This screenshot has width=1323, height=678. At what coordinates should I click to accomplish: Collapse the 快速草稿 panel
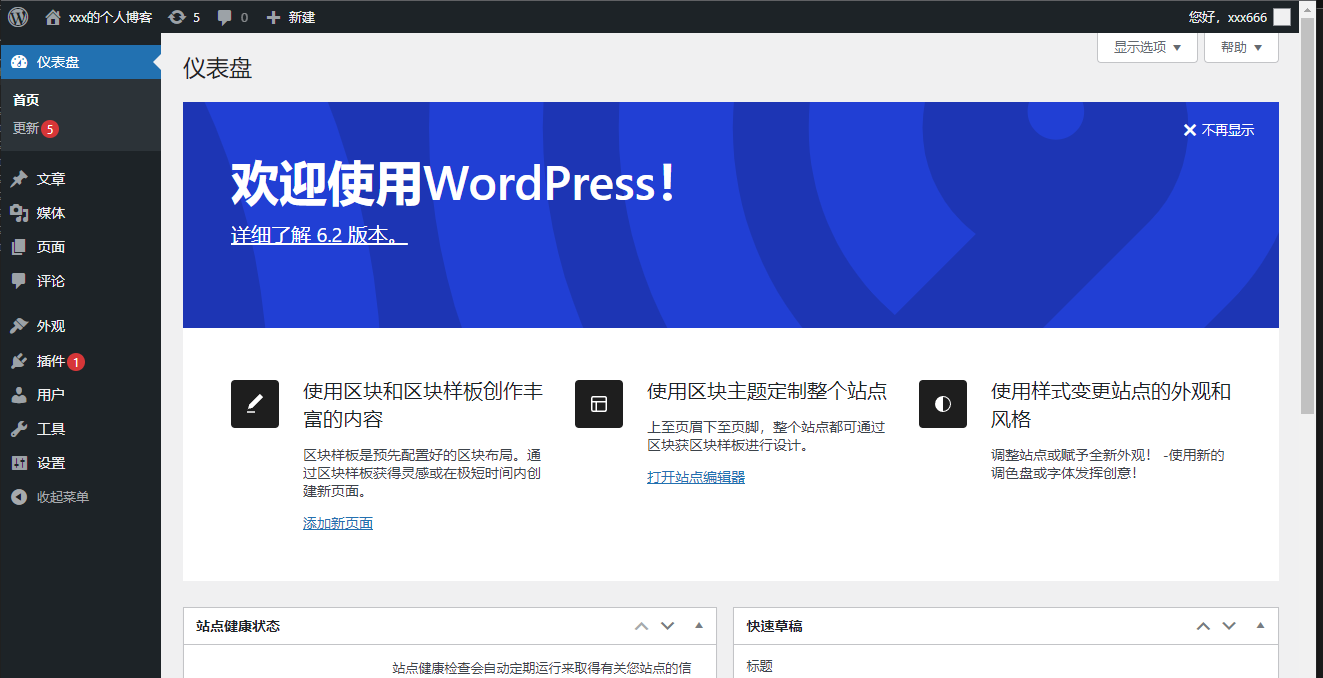click(x=1260, y=626)
